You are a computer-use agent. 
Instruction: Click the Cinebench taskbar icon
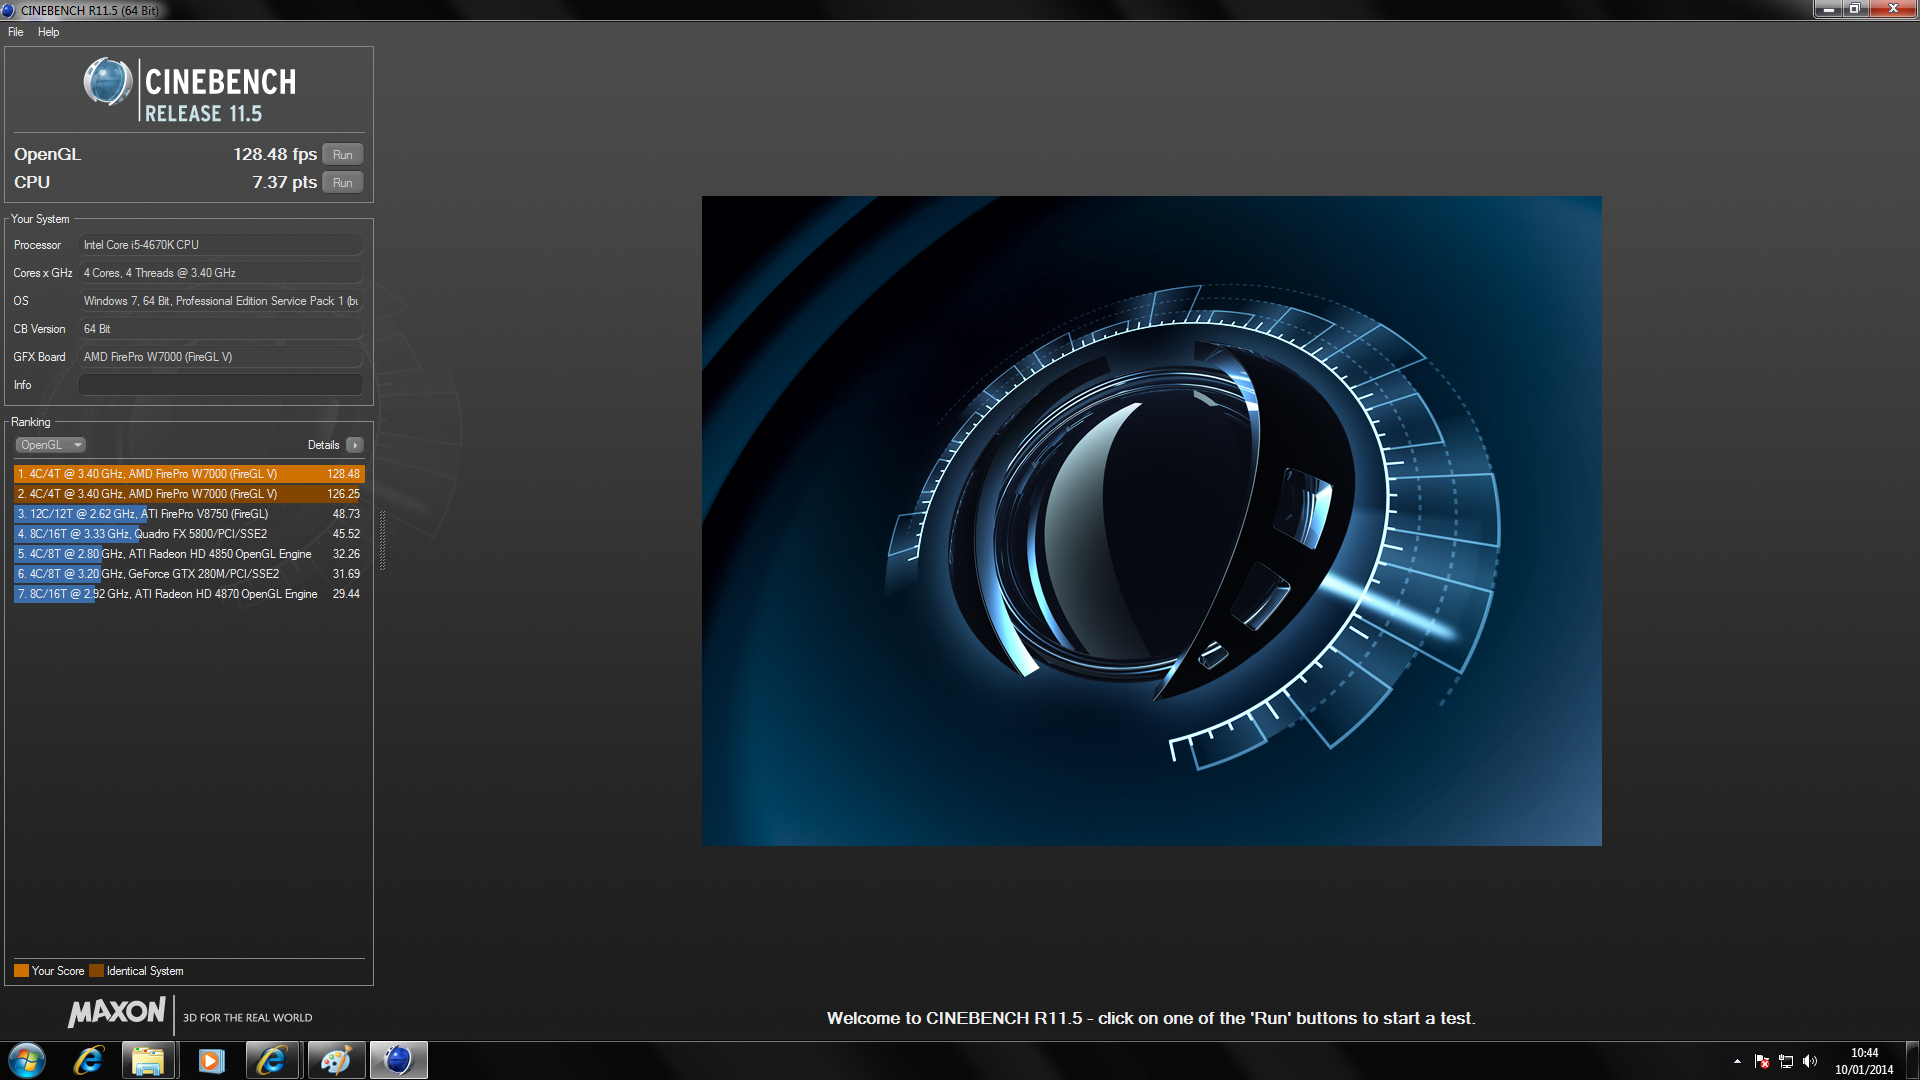click(x=398, y=1060)
